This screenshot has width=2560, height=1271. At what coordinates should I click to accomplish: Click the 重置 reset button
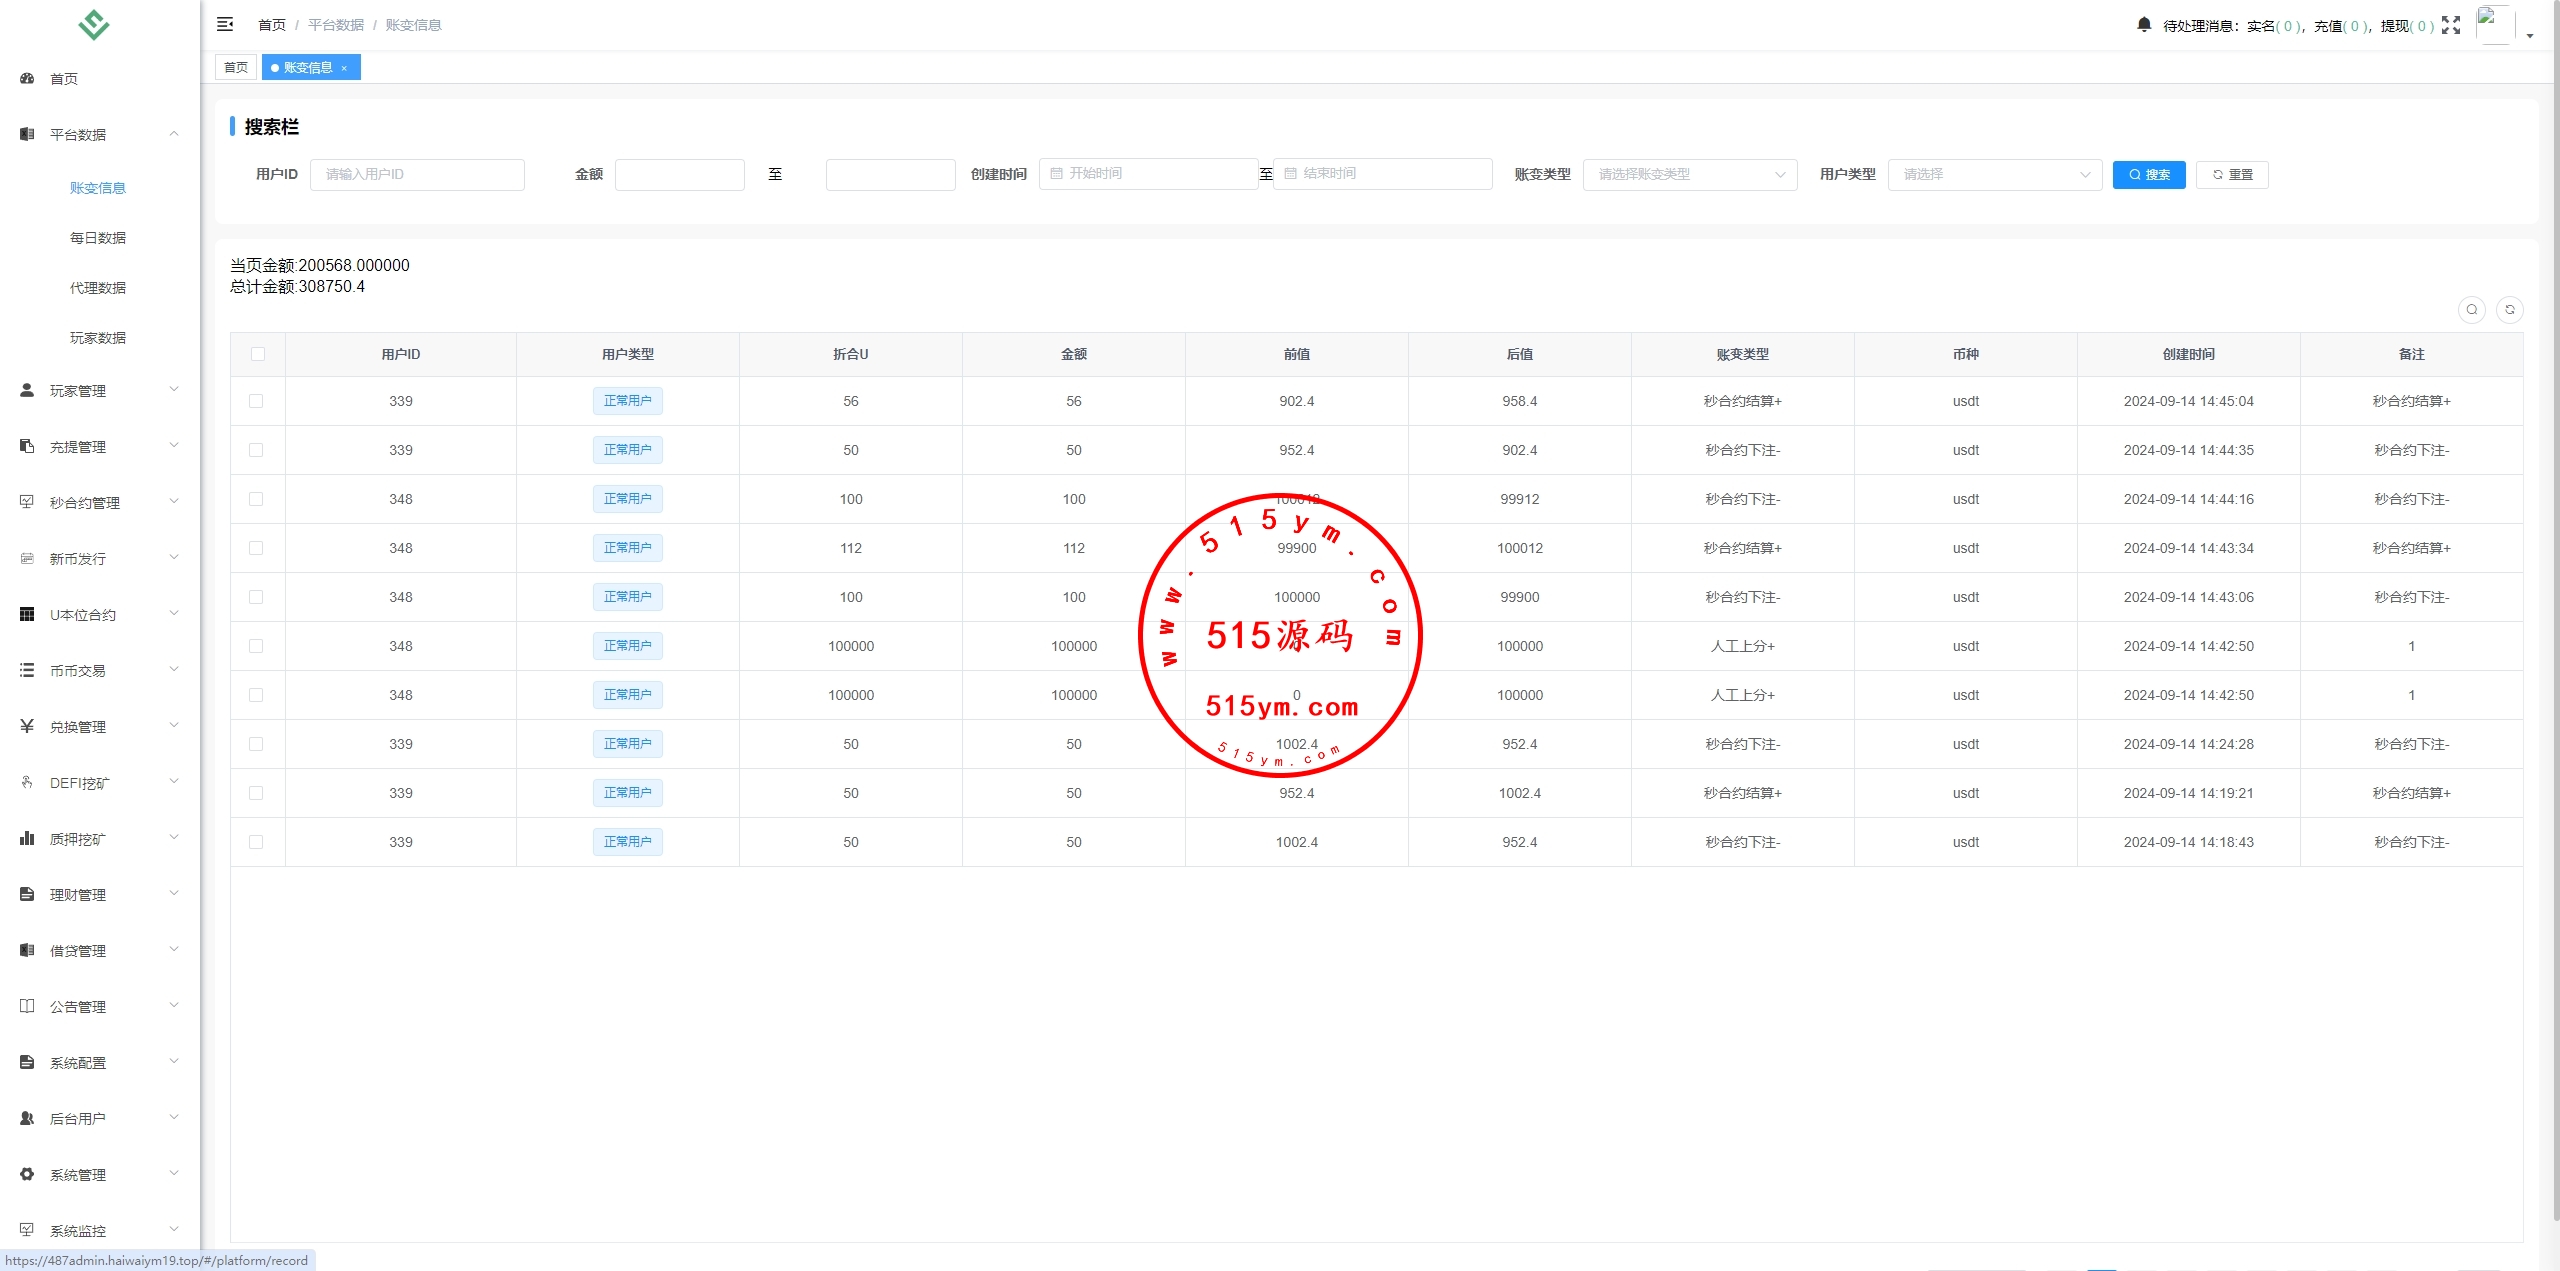tap(2232, 174)
